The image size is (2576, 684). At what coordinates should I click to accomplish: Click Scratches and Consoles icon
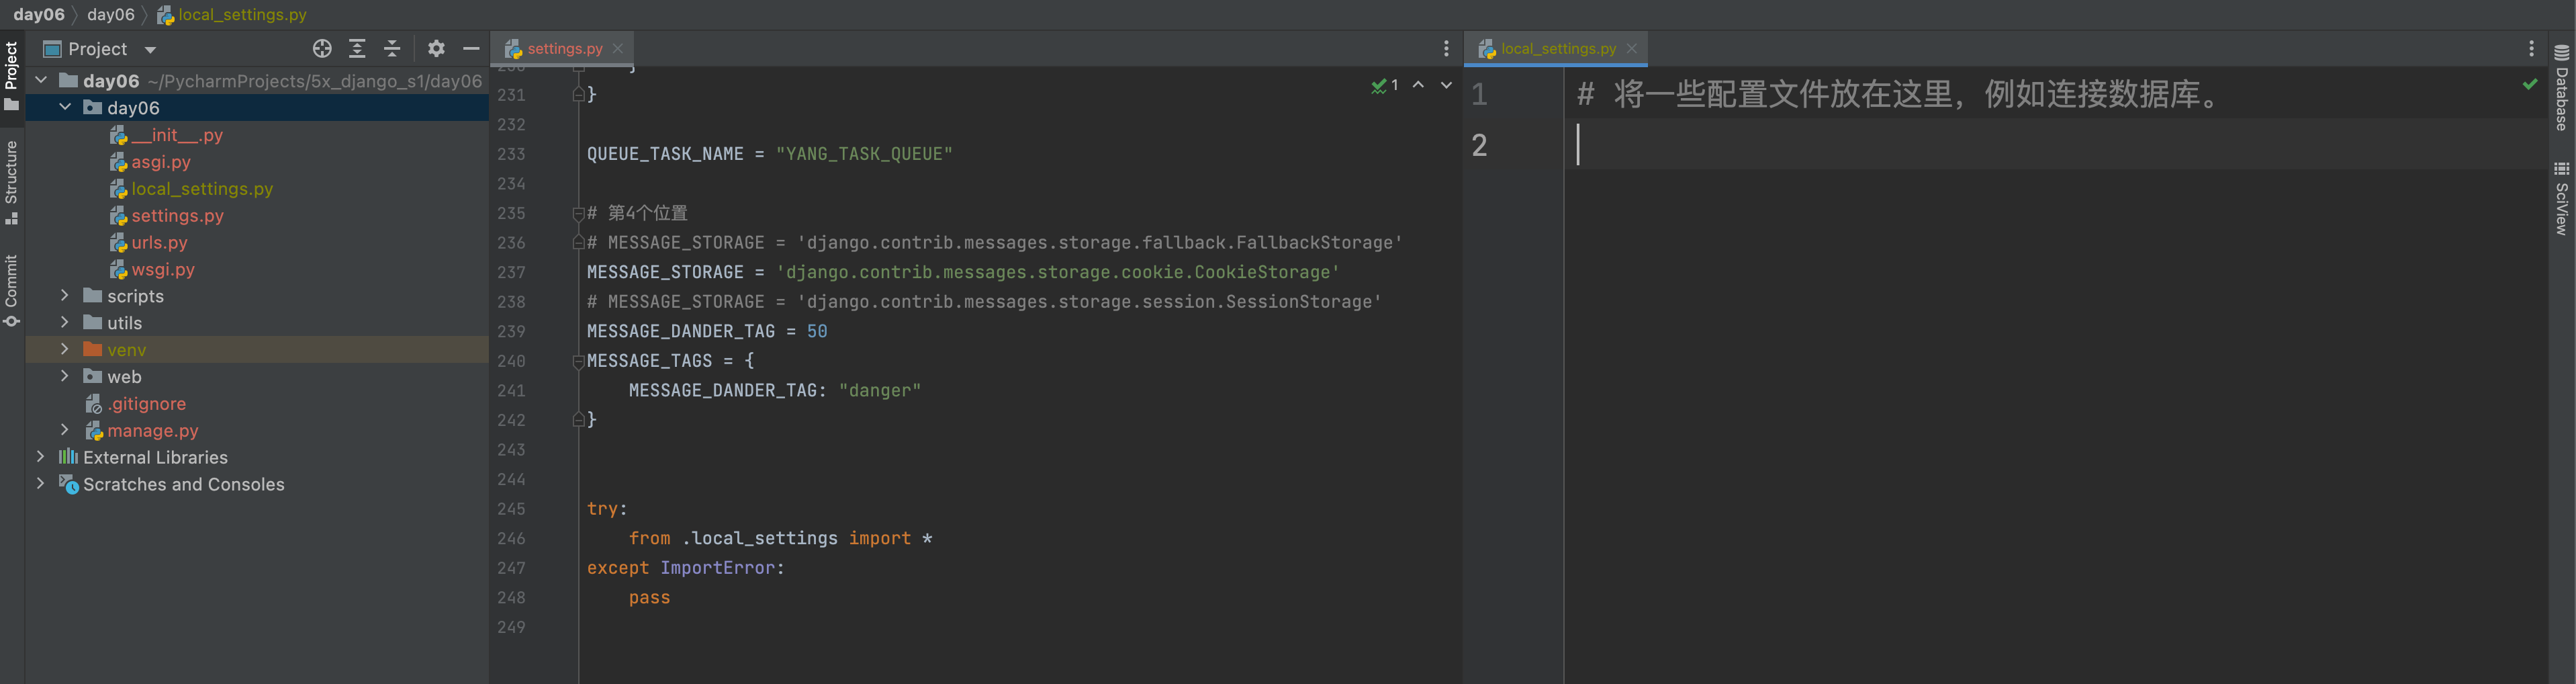coord(68,483)
